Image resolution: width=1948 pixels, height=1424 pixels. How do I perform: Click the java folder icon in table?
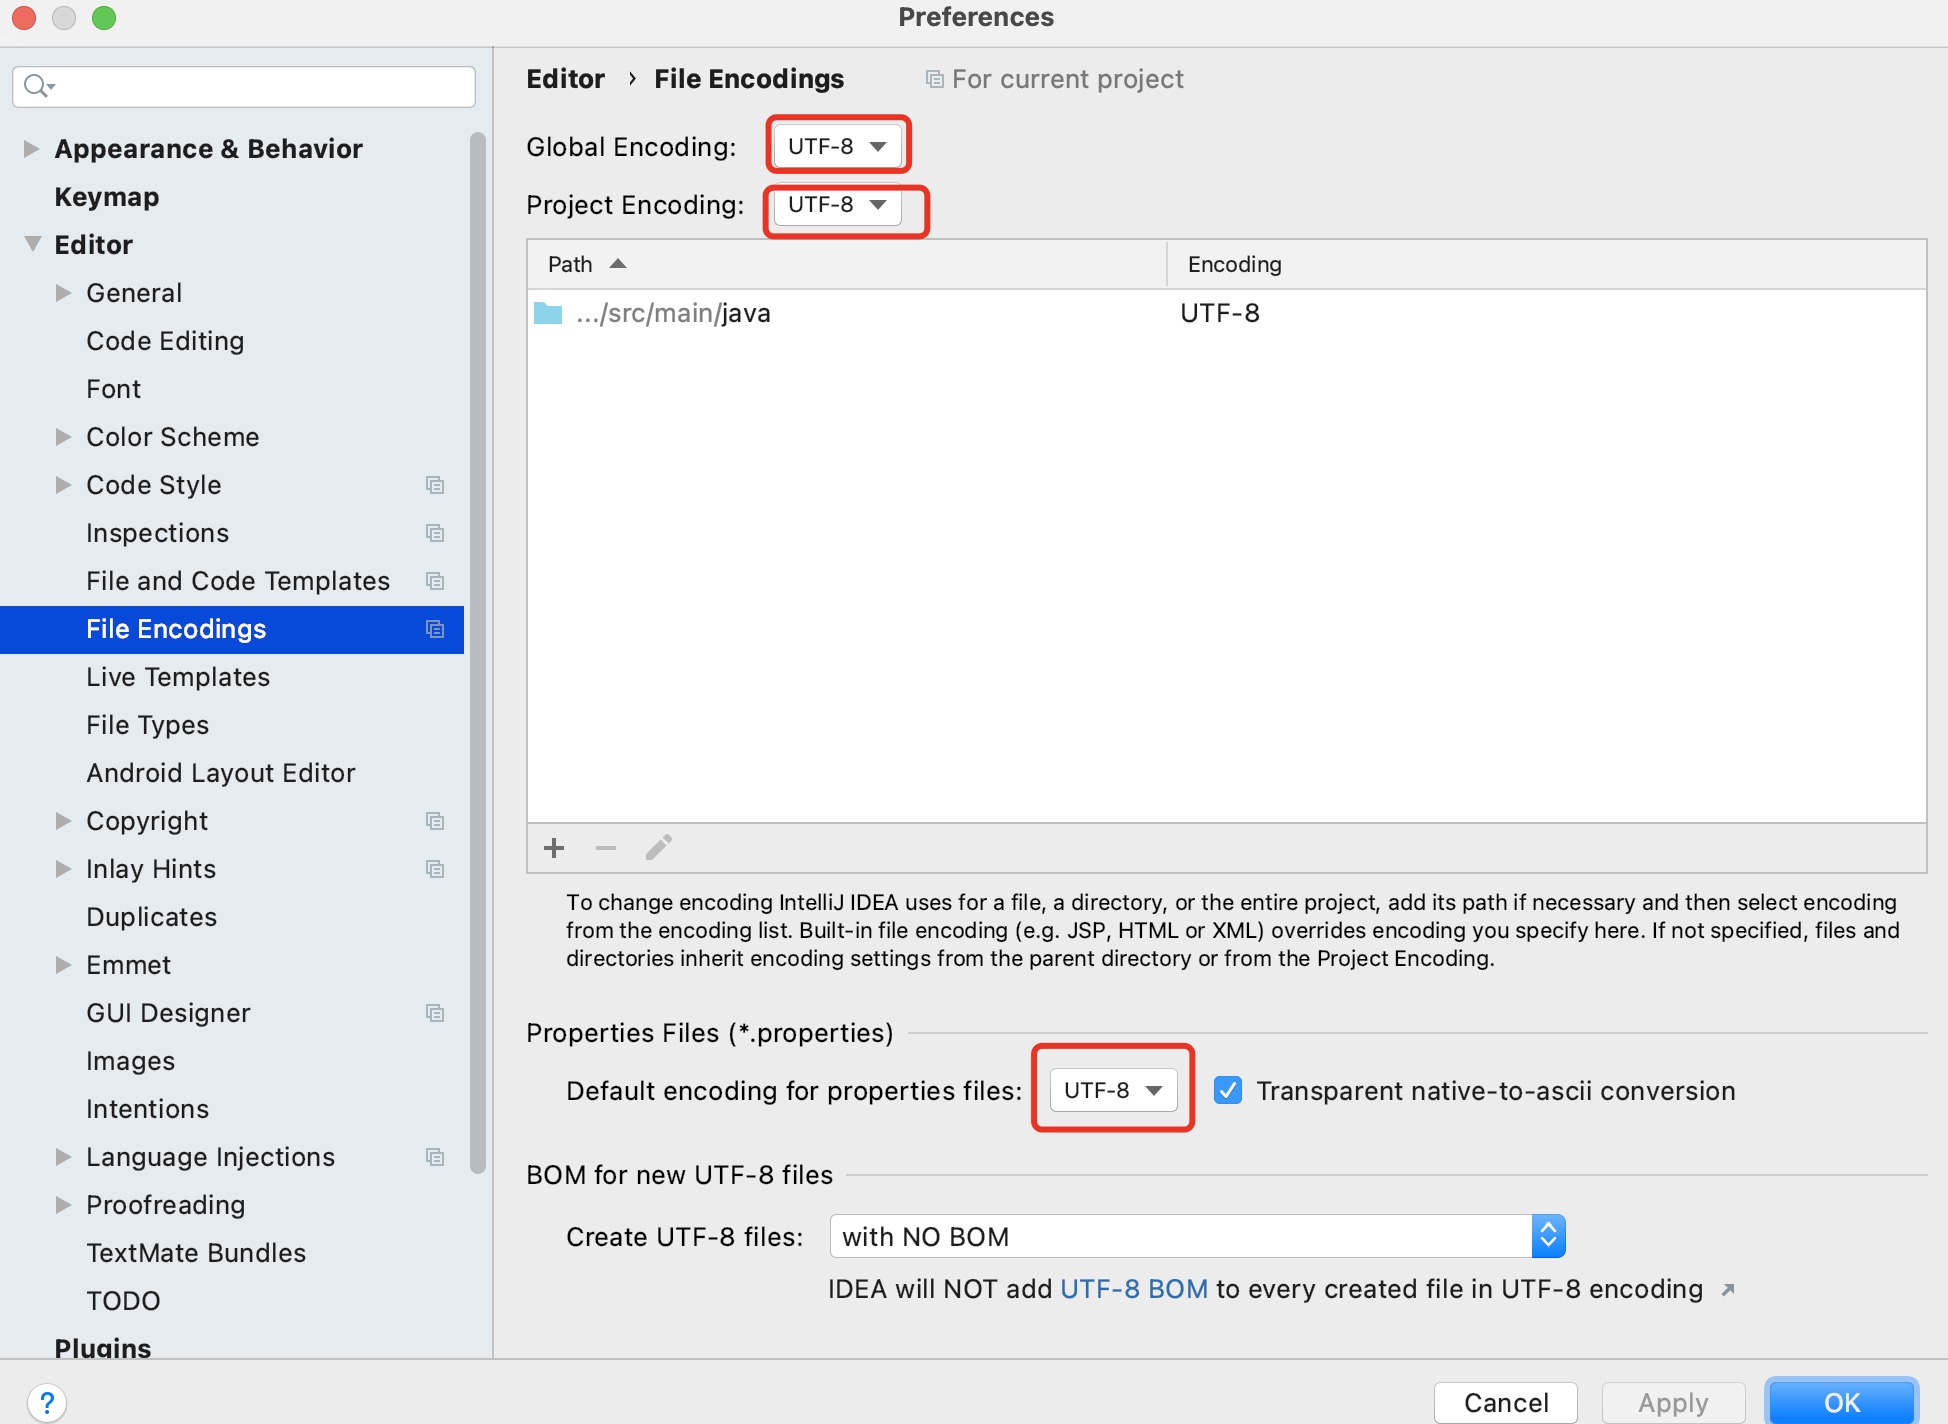548,314
